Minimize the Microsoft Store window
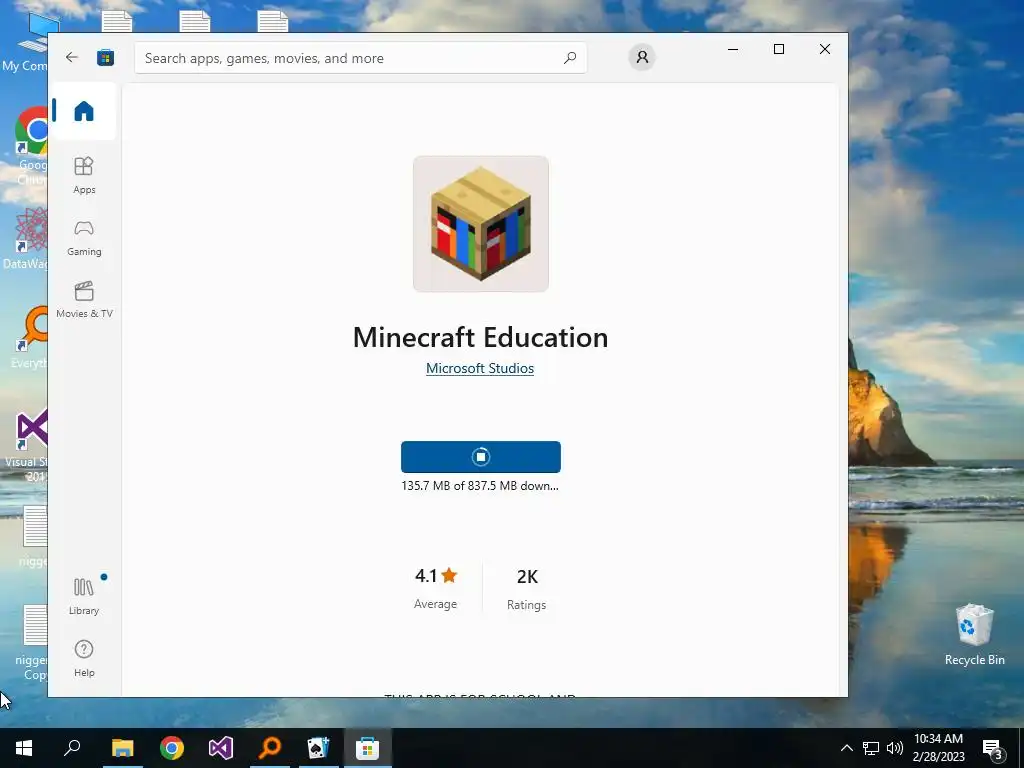This screenshot has height=768, width=1024. pyautogui.click(x=733, y=49)
